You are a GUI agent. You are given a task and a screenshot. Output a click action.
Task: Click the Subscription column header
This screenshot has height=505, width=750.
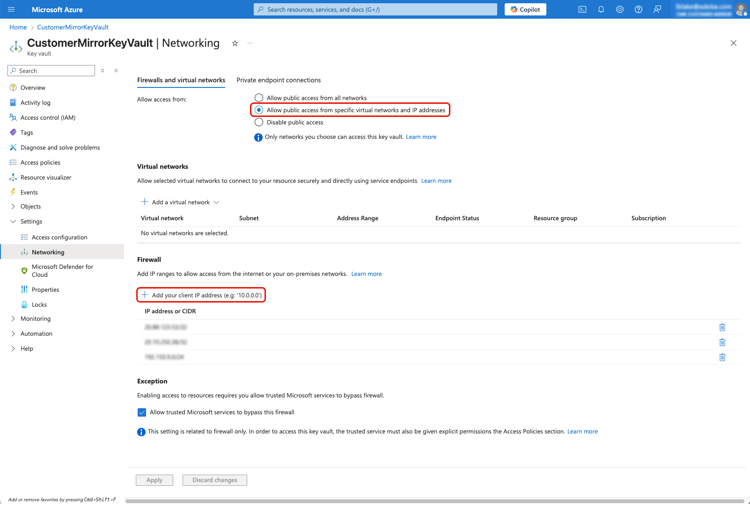(649, 218)
